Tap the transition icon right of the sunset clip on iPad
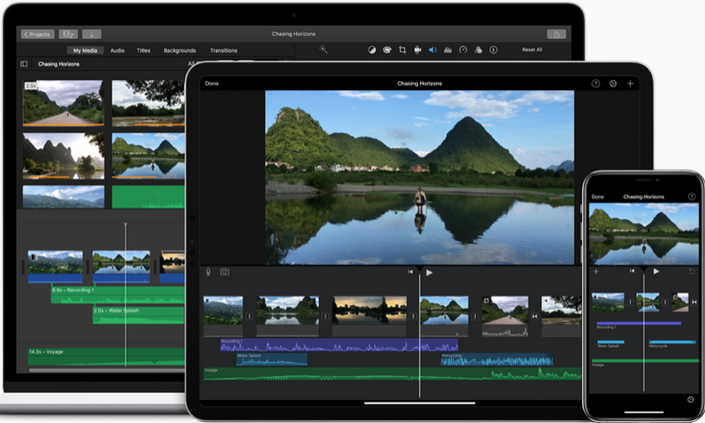The height and width of the screenshot is (423, 705). (x=413, y=316)
